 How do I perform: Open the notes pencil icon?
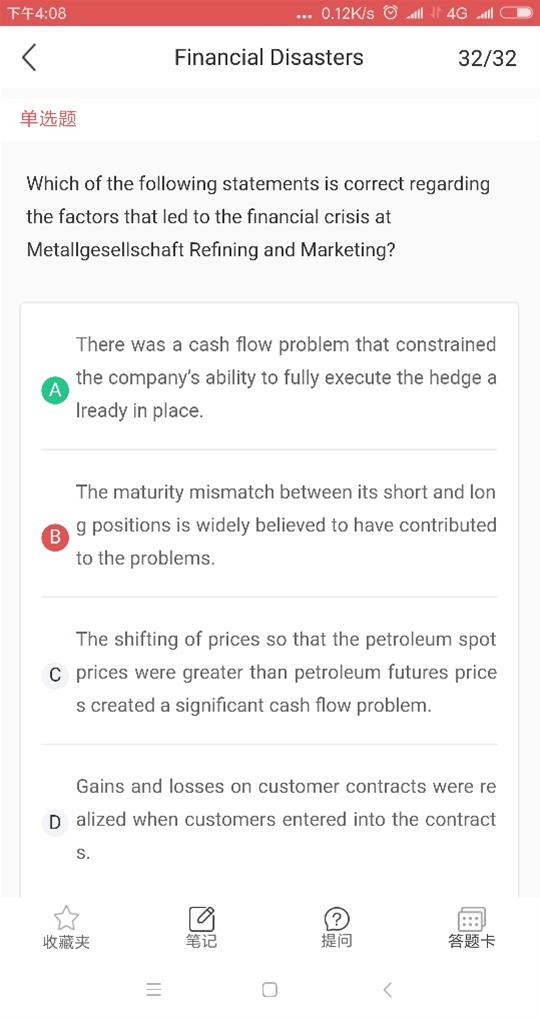(x=202, y=919)
